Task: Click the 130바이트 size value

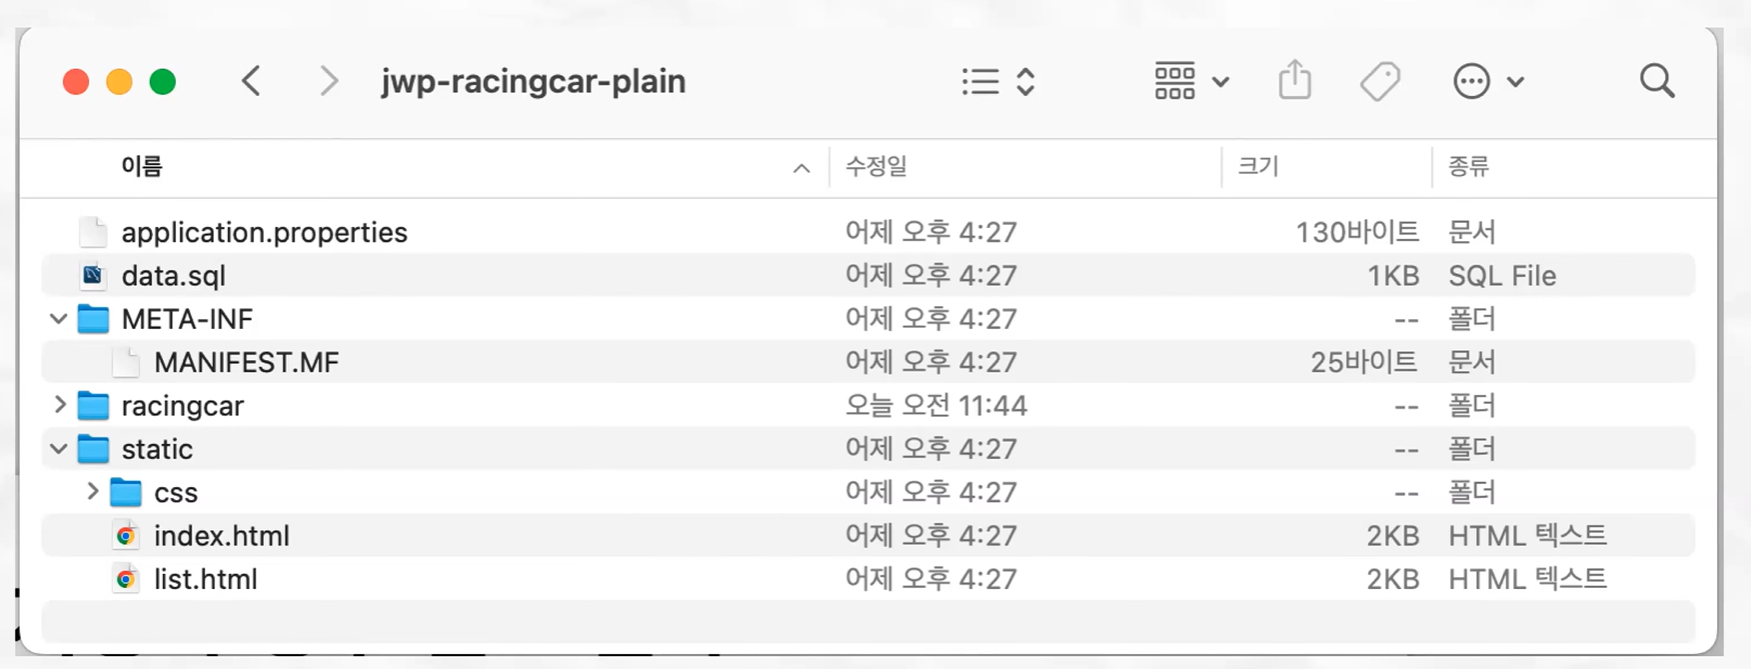Action: [x=1357, y=232]
